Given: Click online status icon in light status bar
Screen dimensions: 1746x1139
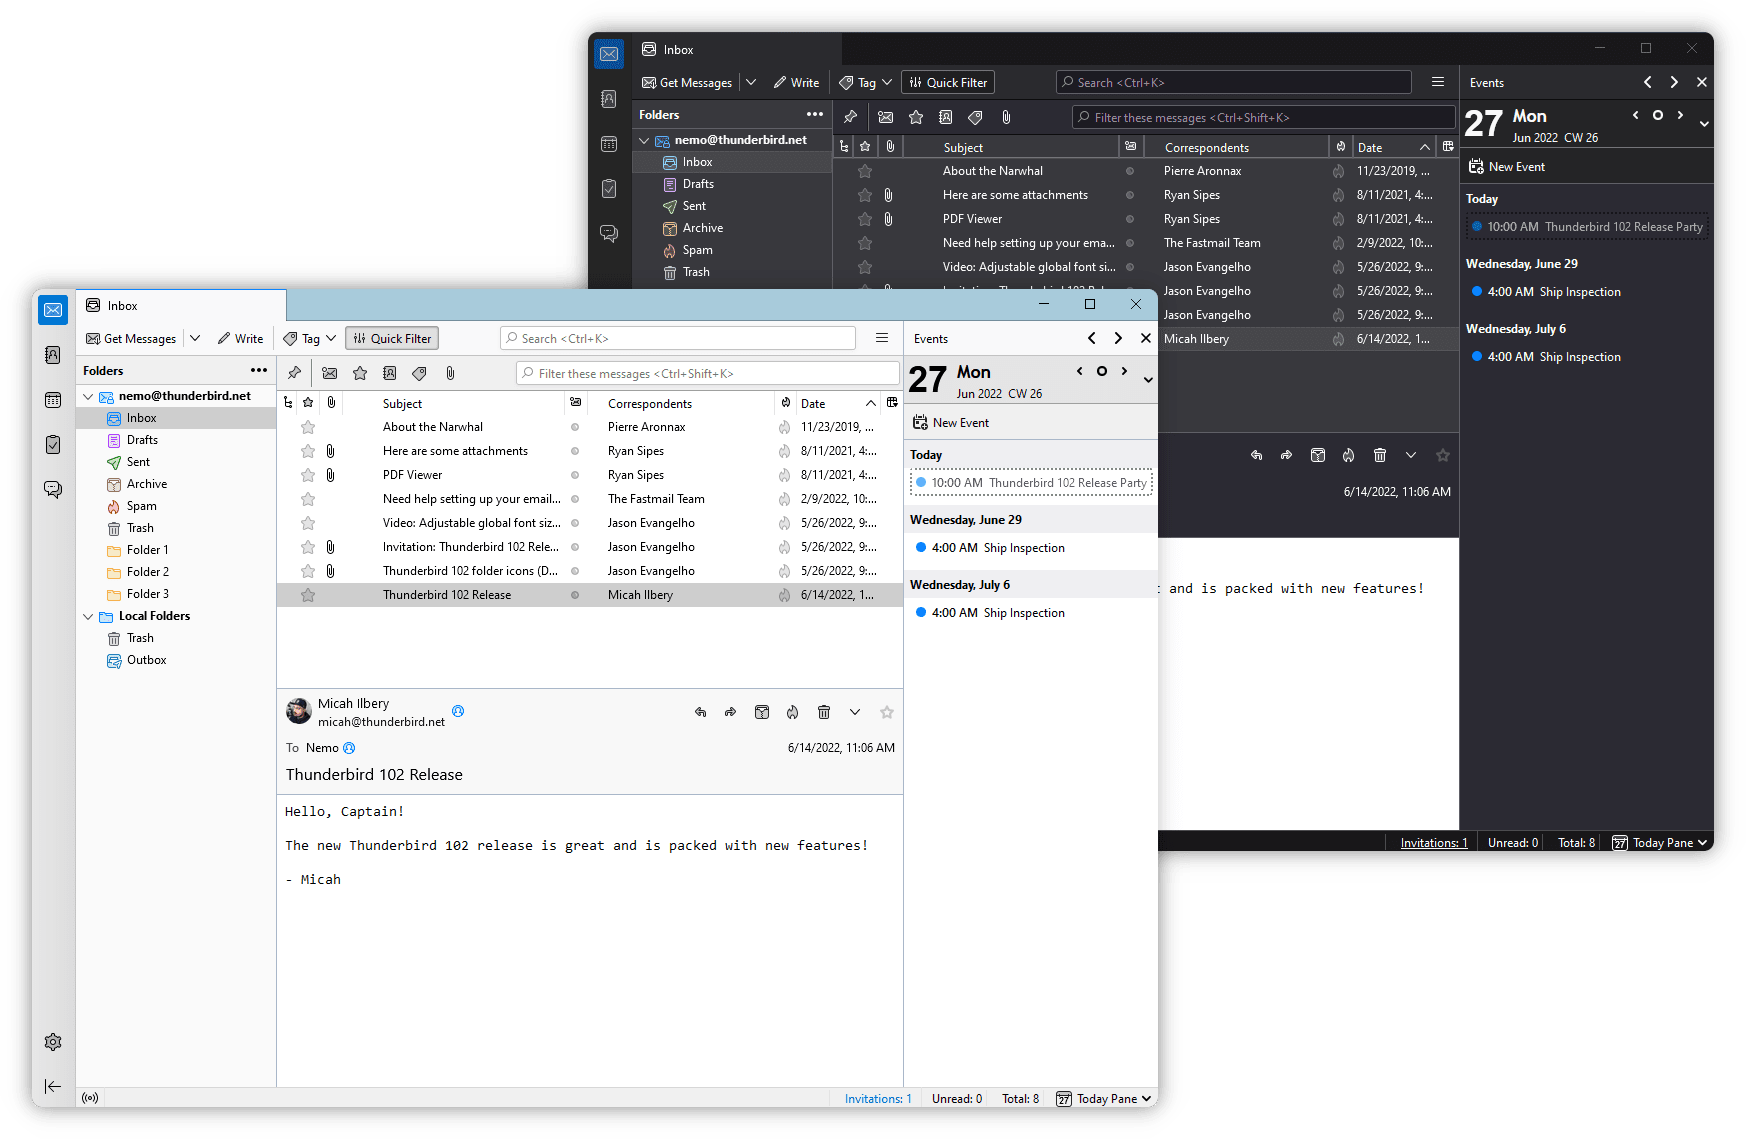Looking at the screenshot, I should coord(90,1098).
